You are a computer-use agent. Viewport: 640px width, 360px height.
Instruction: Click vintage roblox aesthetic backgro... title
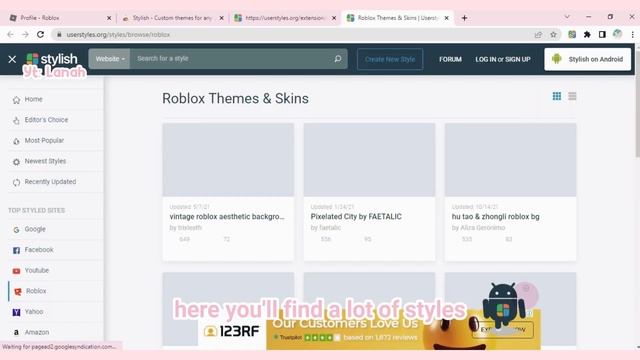click(x=227, y=217)
